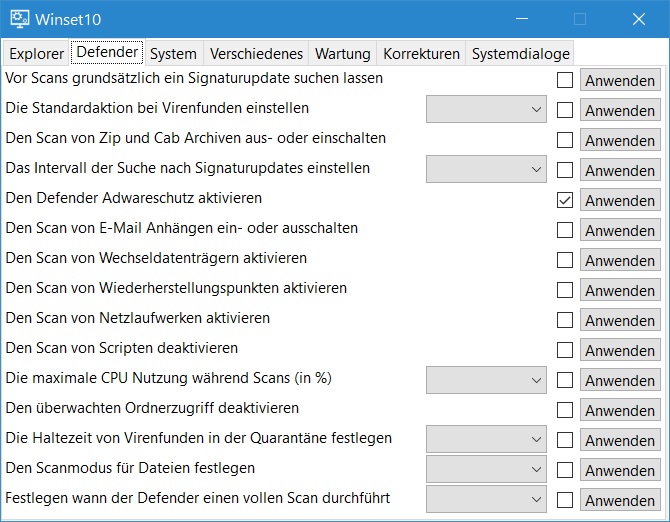Select the Systemdialoge tab
This screenshot has height=522, width=670.
(520, 53)
